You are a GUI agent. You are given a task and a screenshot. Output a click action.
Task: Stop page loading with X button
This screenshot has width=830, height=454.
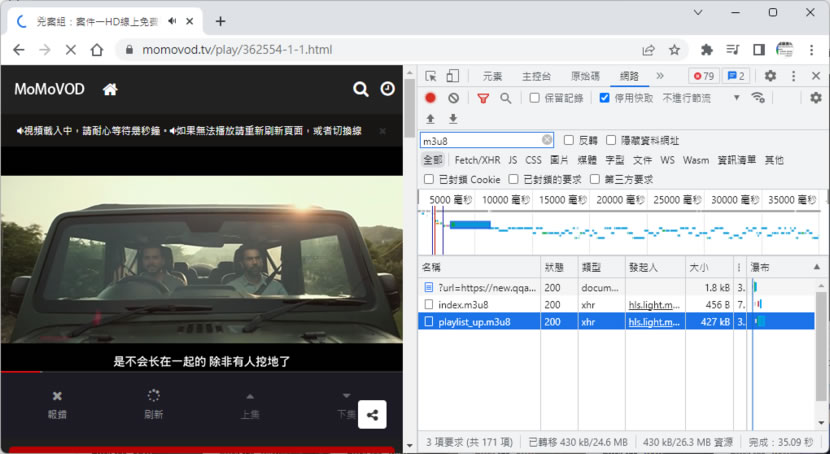coord(70,50)
